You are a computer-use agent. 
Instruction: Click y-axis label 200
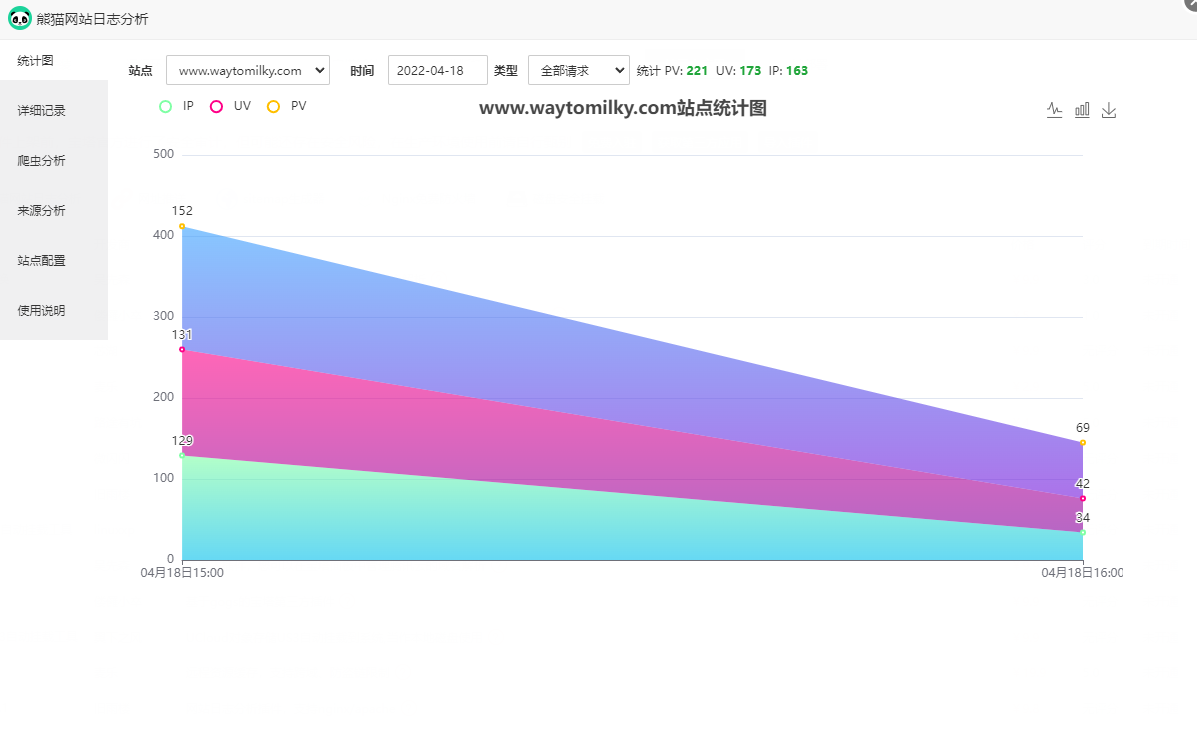(163, 396)
